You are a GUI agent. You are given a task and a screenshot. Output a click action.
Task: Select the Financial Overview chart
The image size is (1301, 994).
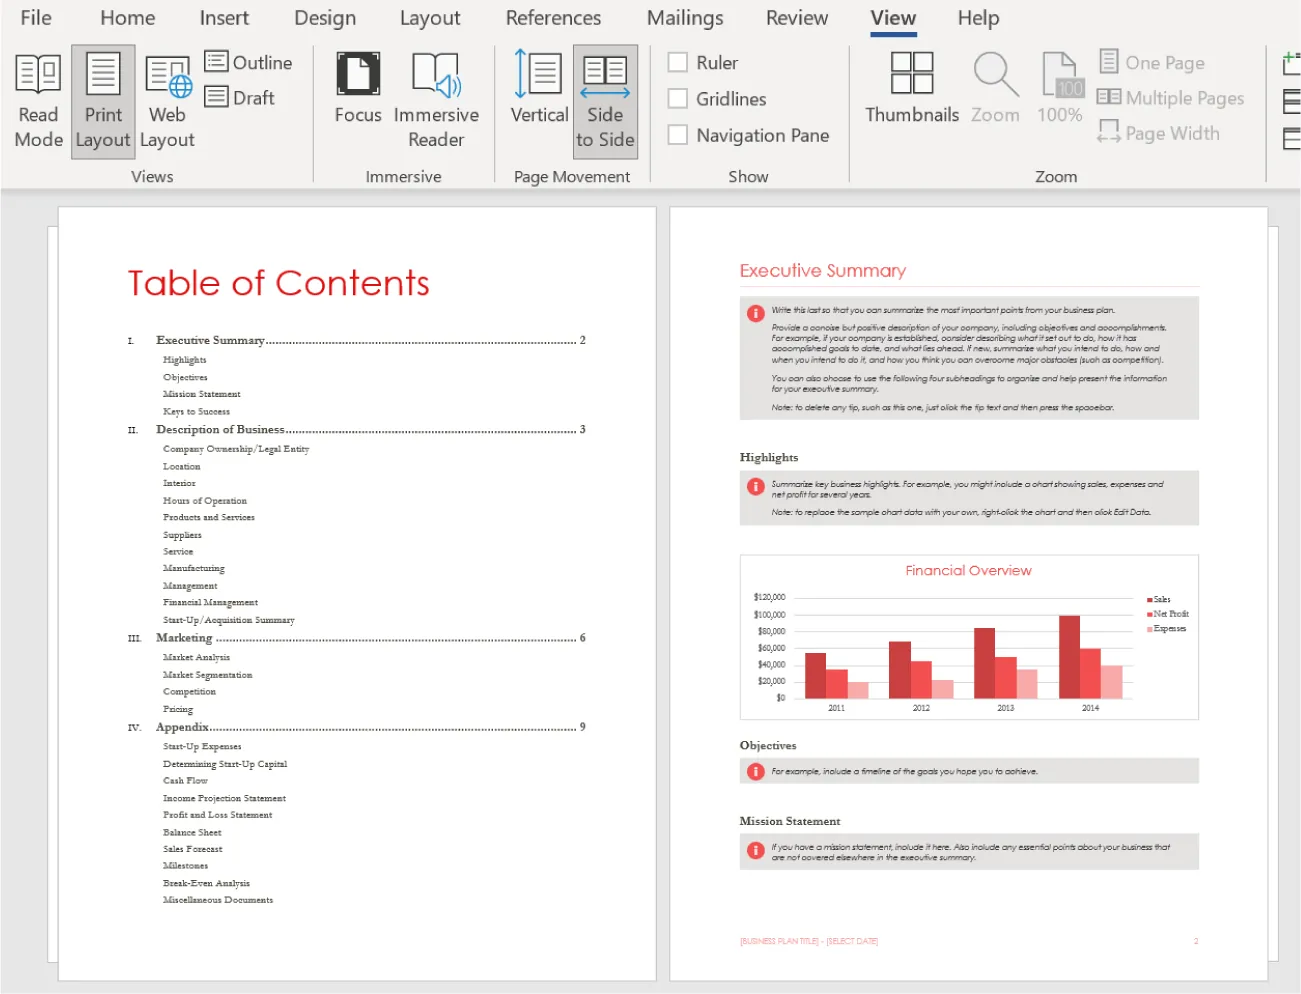click(967, 636)
